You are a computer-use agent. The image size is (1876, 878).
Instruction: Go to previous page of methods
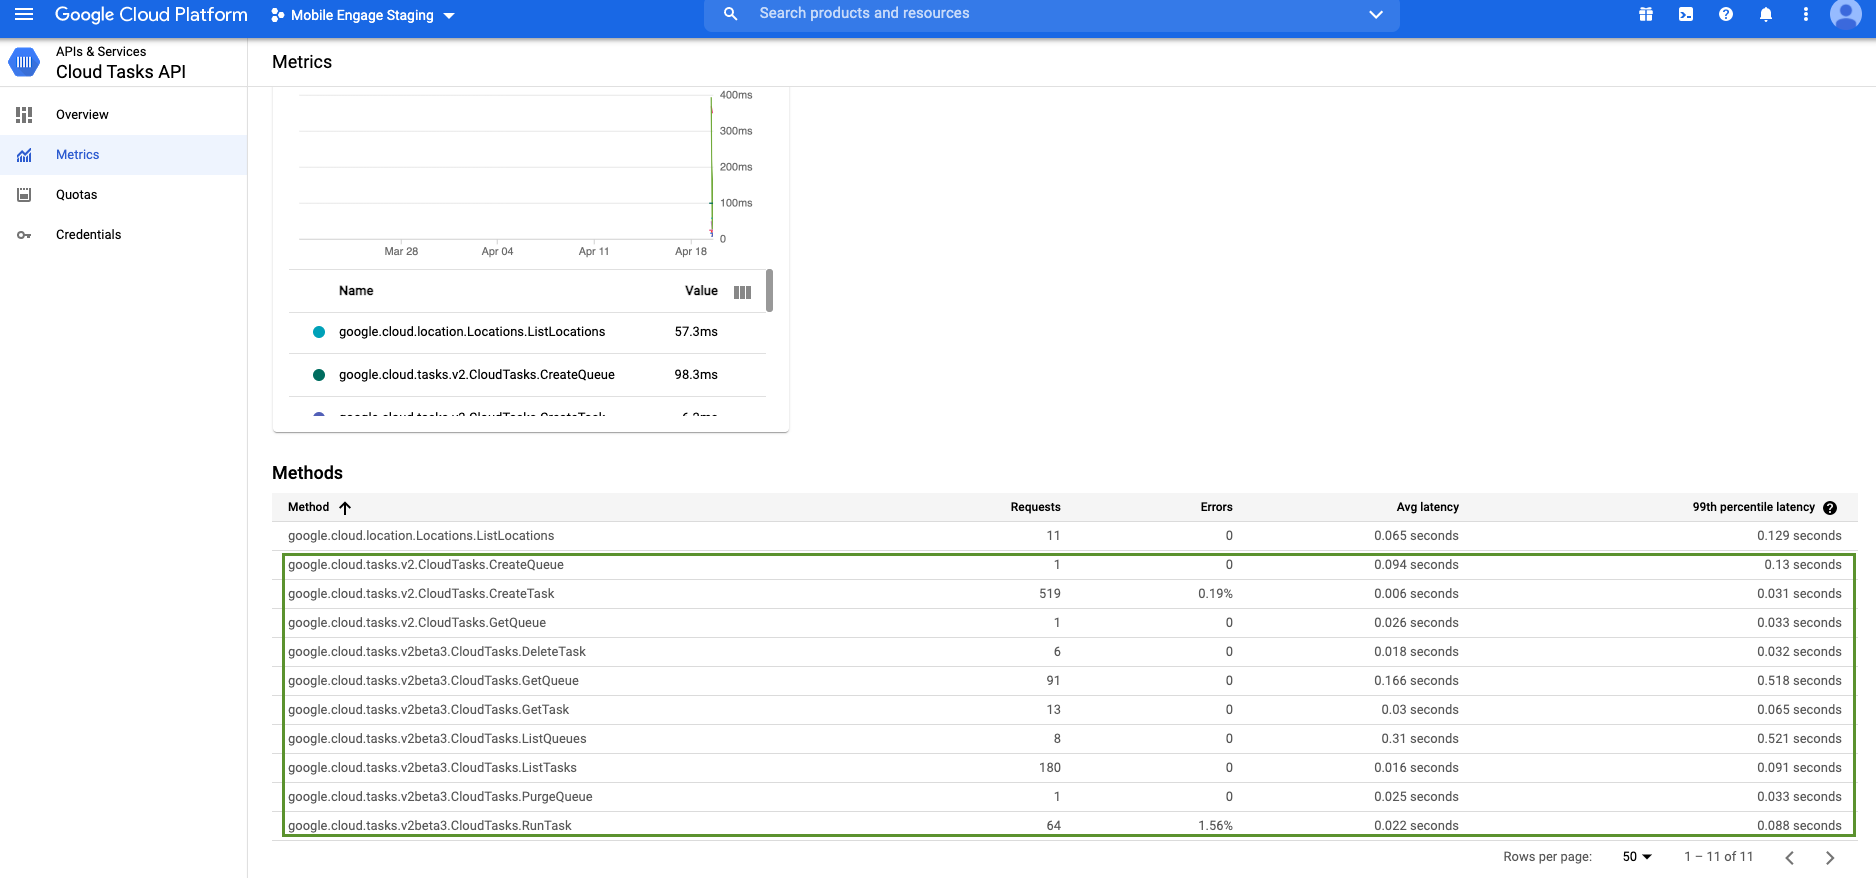pos(1790,858)
